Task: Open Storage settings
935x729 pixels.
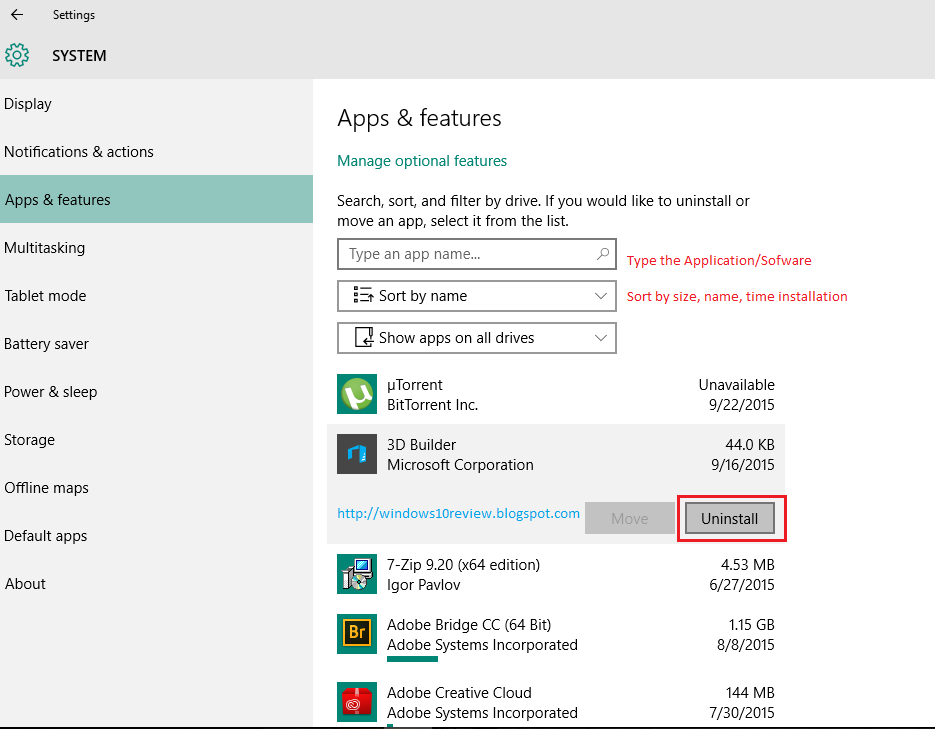Action: pos(156,439)
